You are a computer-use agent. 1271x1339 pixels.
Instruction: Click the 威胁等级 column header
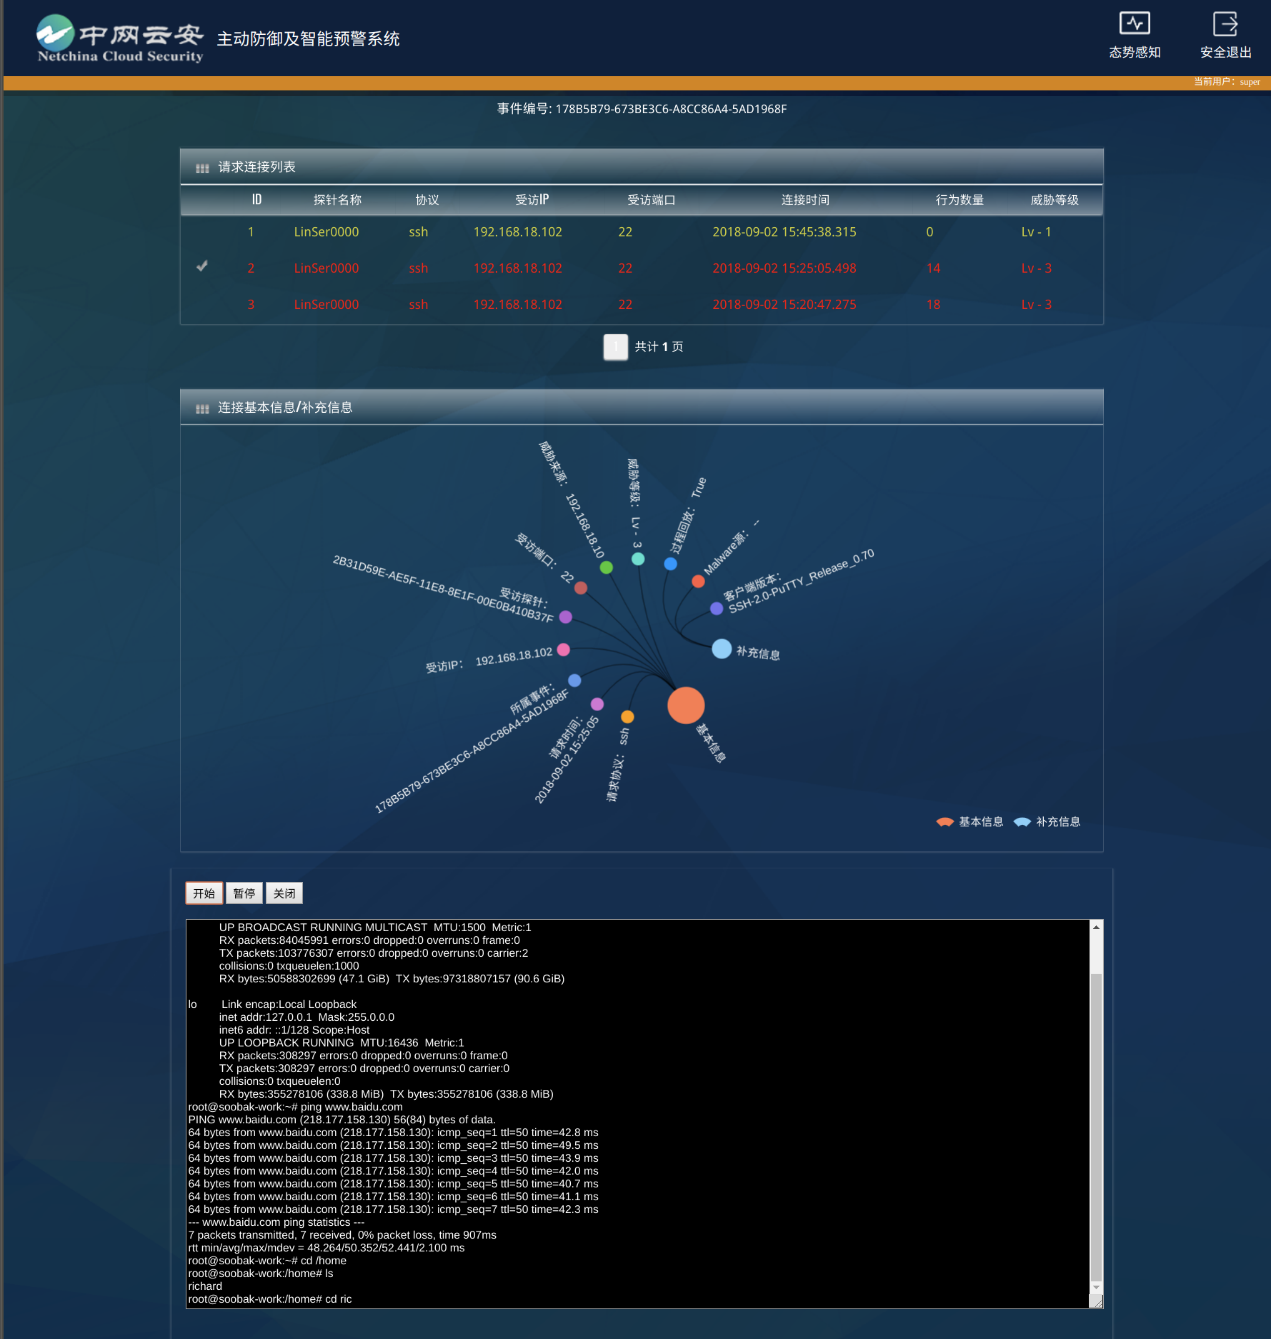[x=1054, y=200]
